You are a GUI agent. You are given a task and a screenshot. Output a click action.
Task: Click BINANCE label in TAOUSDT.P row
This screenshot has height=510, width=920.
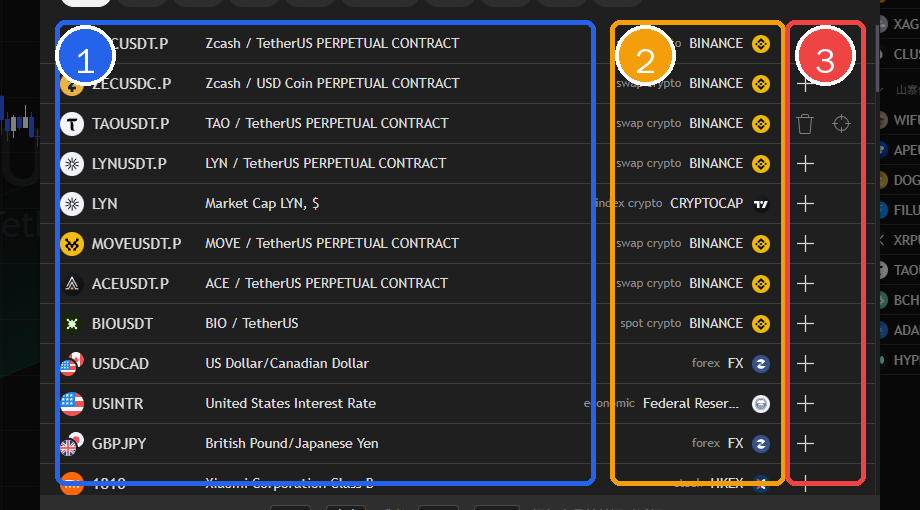(716, 124)
